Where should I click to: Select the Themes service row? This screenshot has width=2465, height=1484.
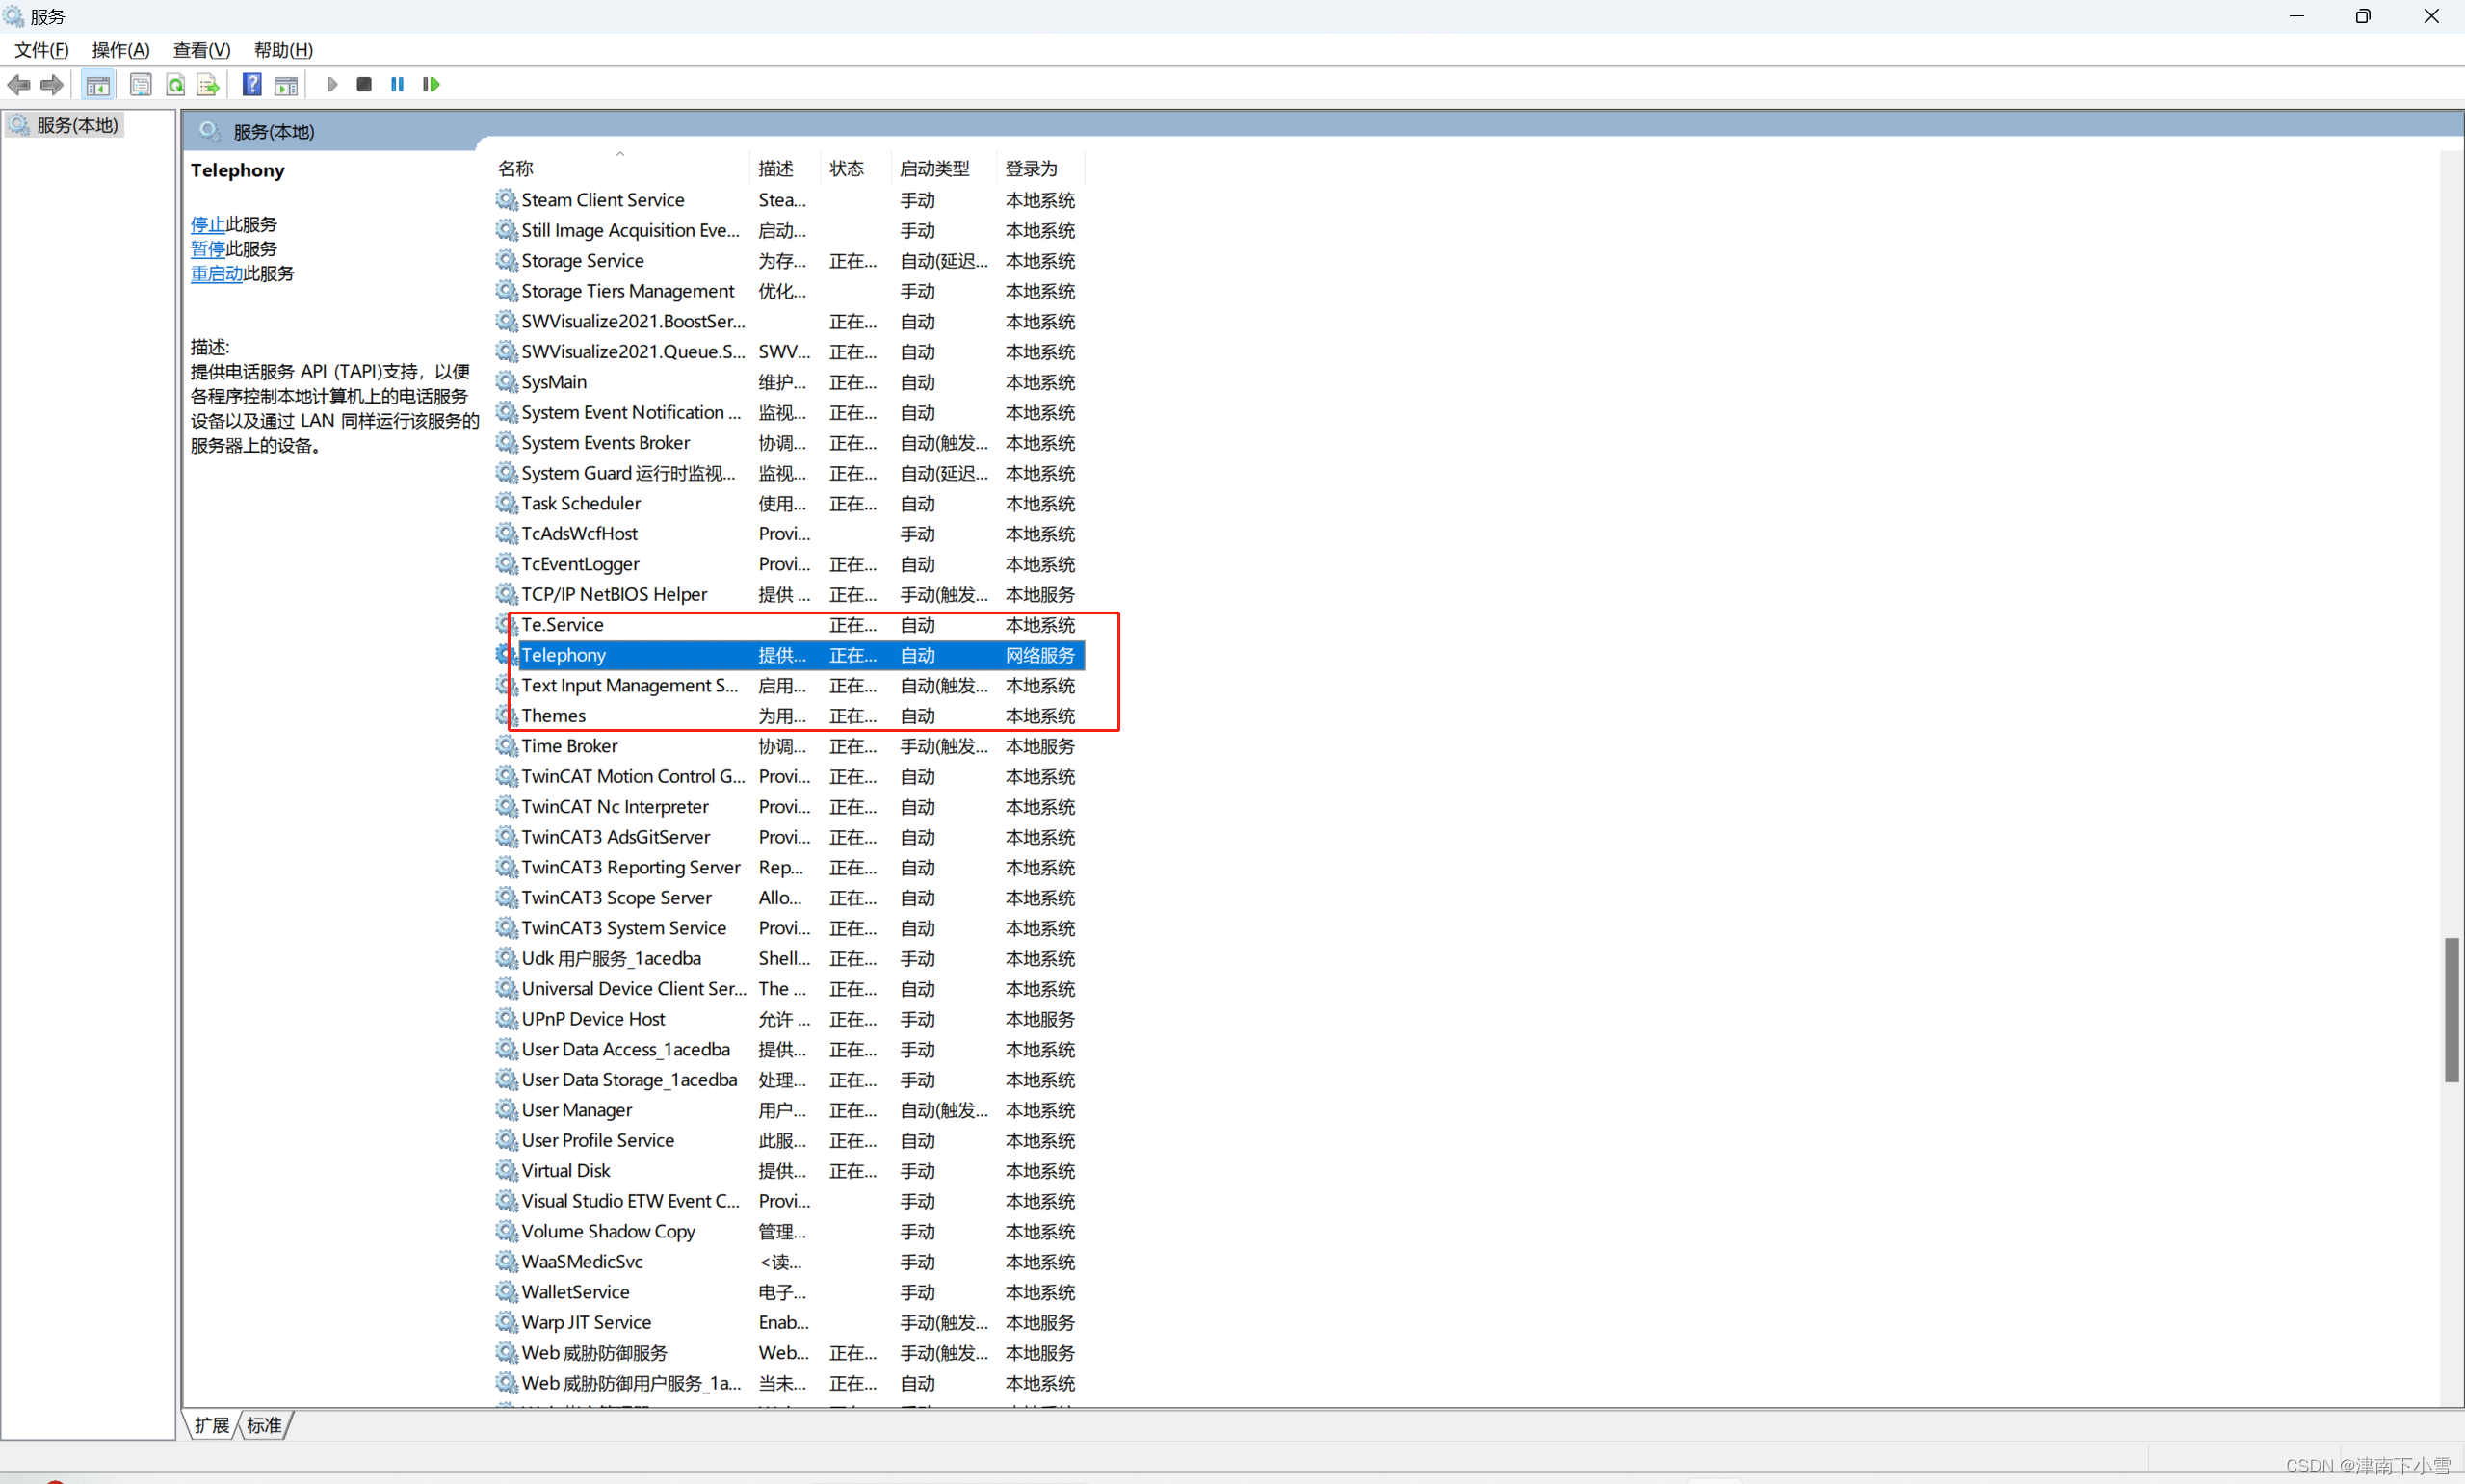[x=554, y=716]
